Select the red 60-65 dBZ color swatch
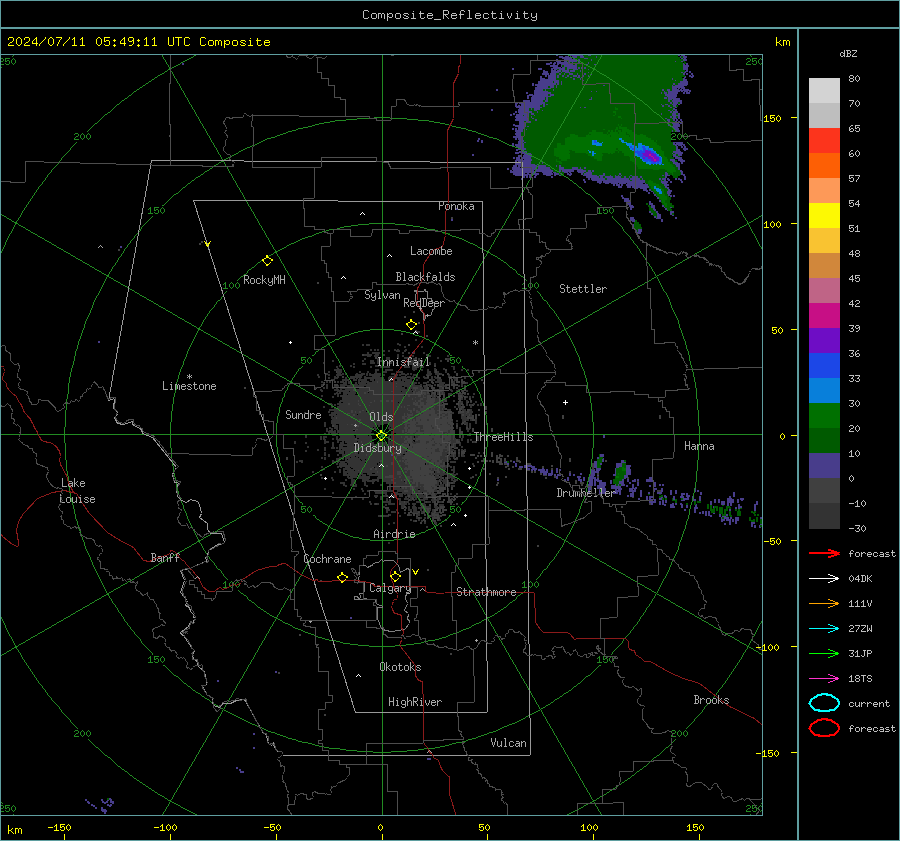The width and height of the screenshot is (900, 841). pyautogui.click(x=824, y=140)
